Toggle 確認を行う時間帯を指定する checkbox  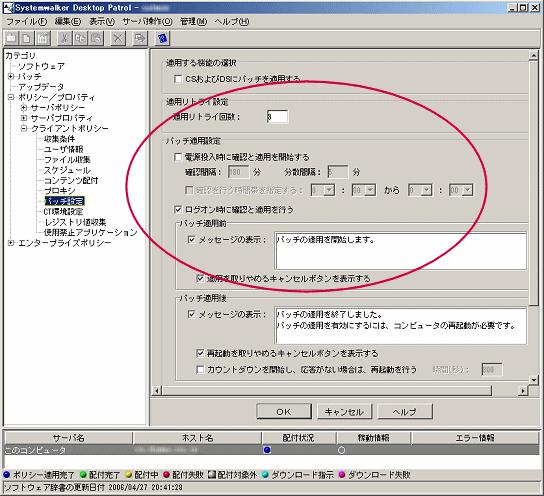189,190
